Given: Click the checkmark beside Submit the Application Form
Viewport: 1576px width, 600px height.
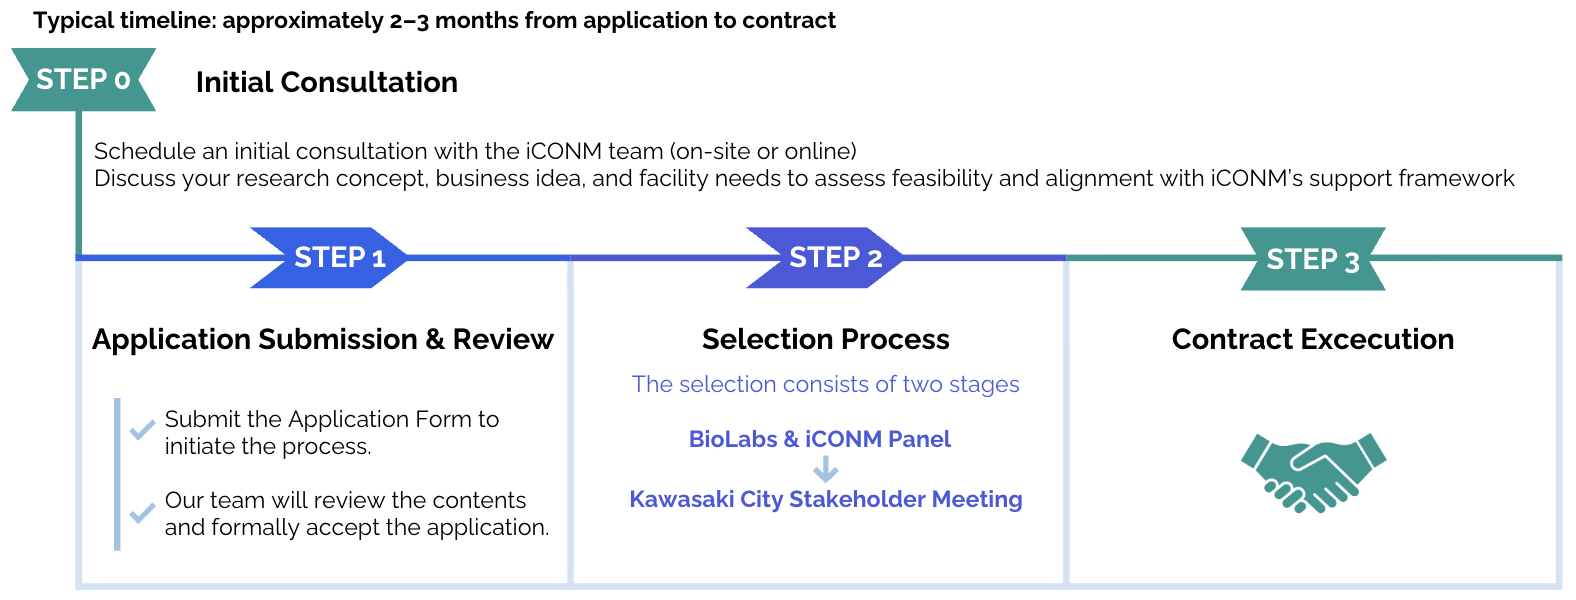Looking at the screenshot, I should tap(142, 430).
